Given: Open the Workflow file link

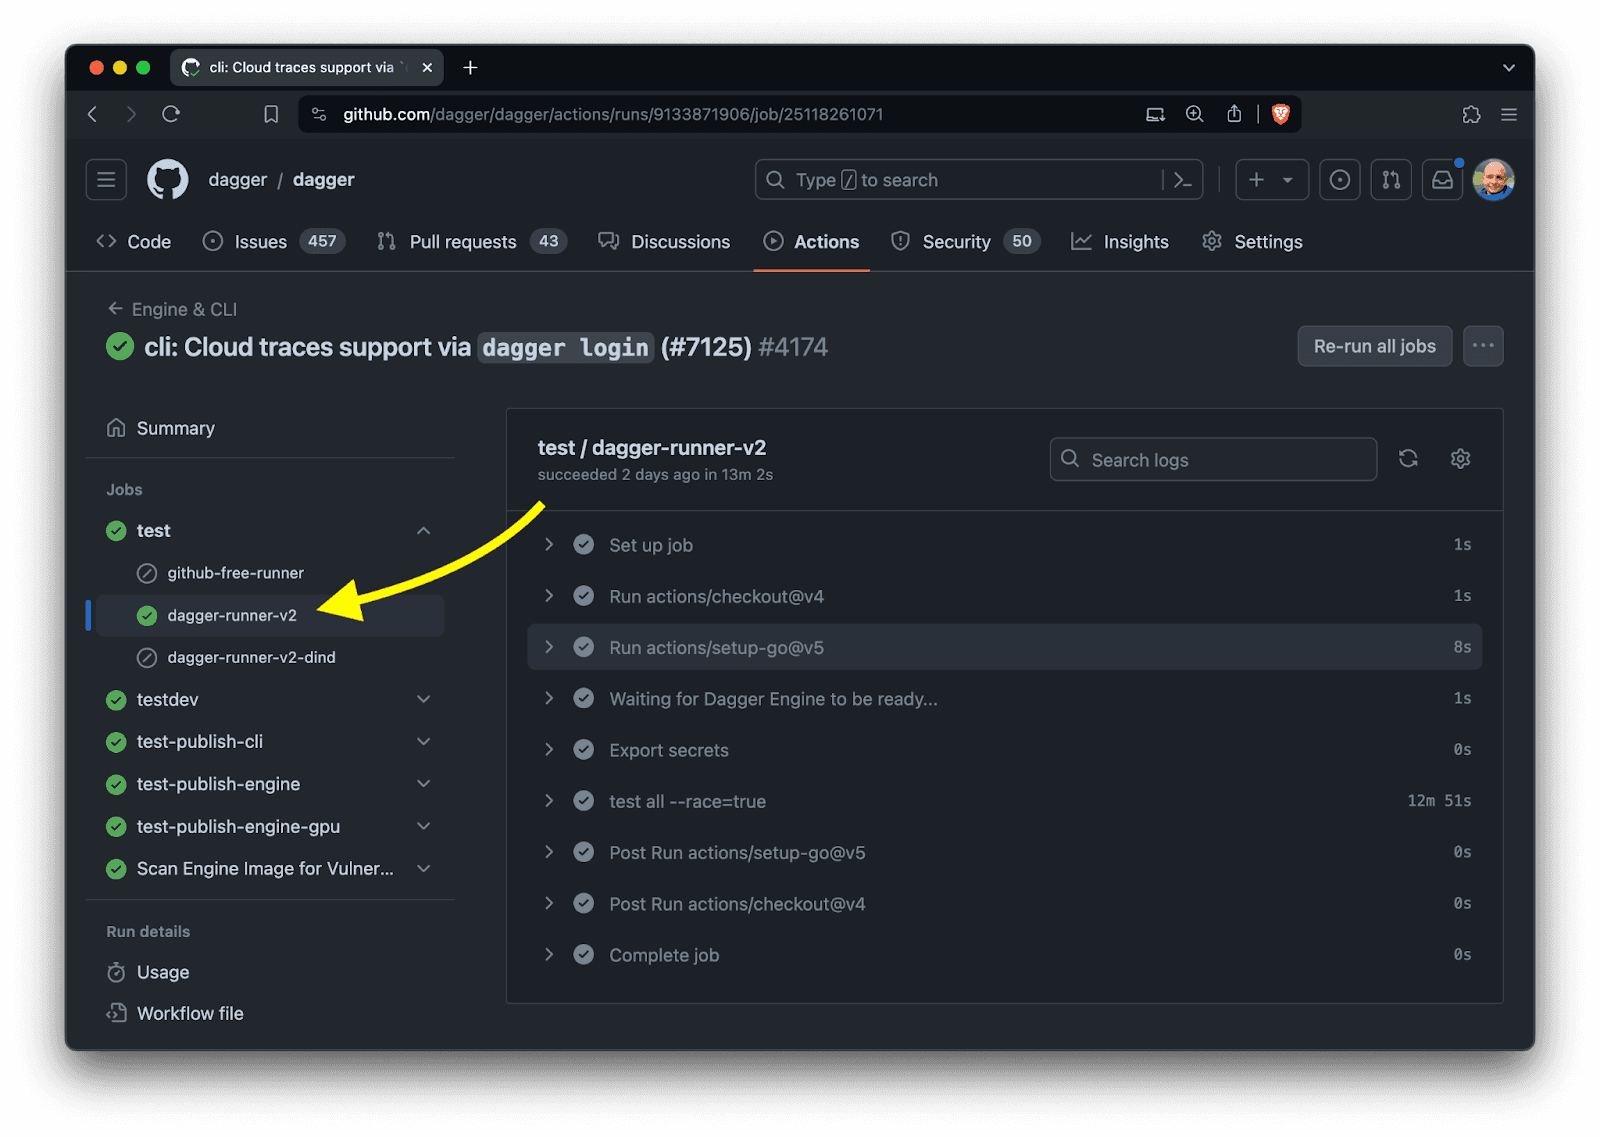Looking at the screenshot, I should click(x=190, y=1014).
